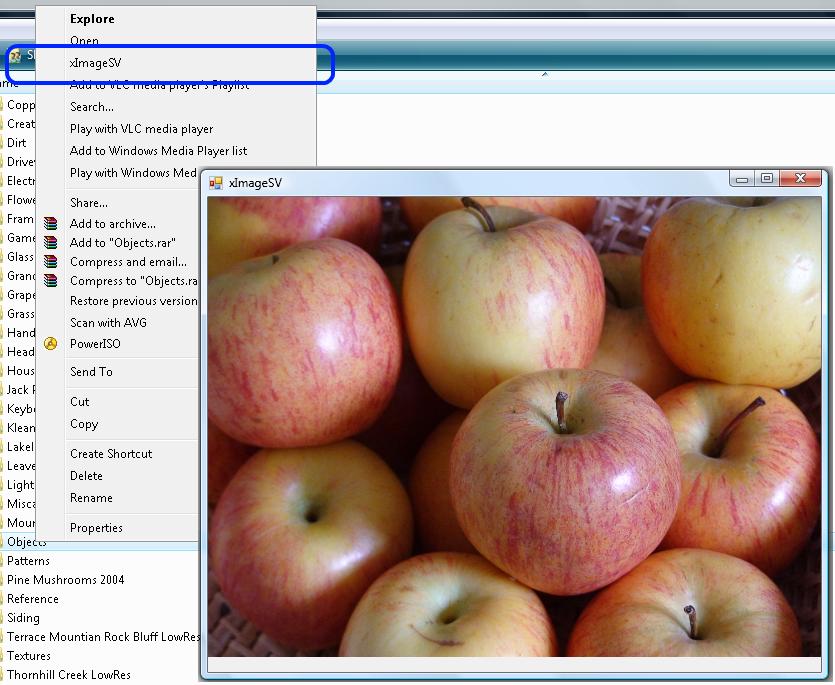Choose Play with VLC media player
The width and height of the screenshot is (835, 685).
tap(142, 129)
